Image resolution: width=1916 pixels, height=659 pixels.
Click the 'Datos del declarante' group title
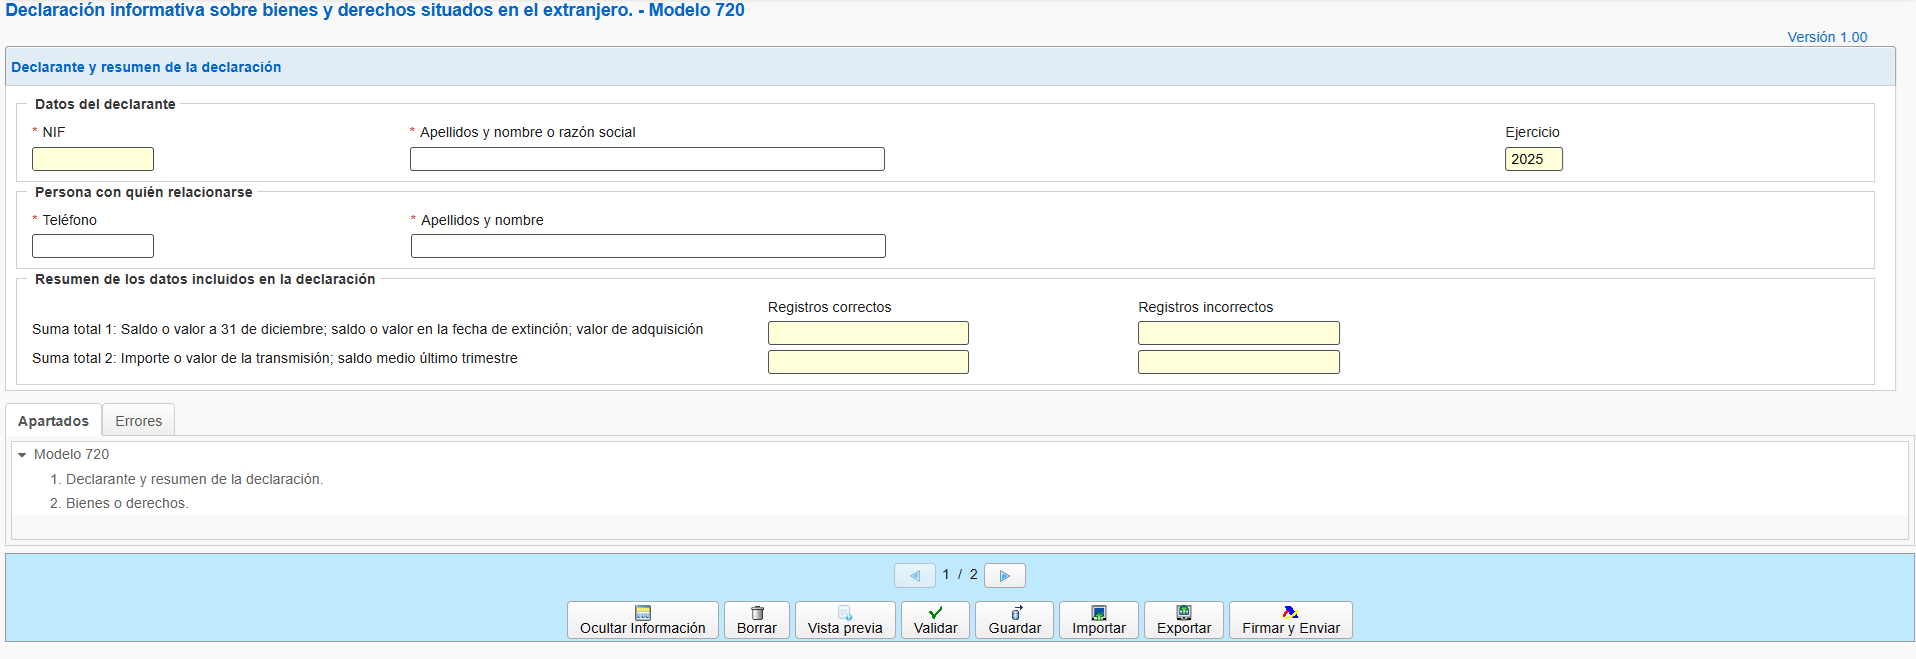tap(105, 104)
